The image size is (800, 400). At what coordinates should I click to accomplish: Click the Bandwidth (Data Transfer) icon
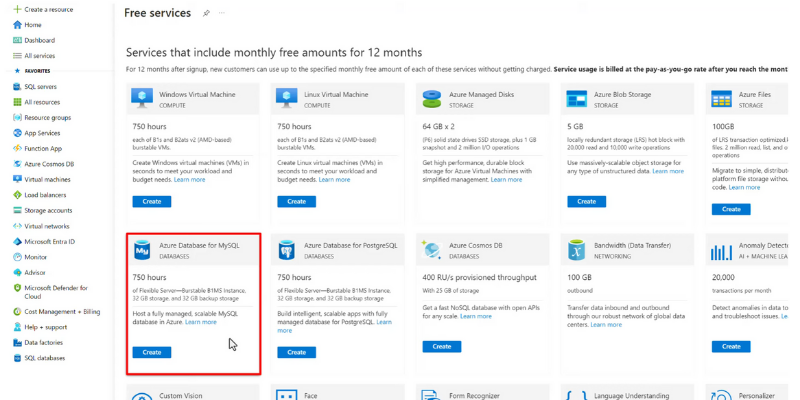[x=577, y=250]
